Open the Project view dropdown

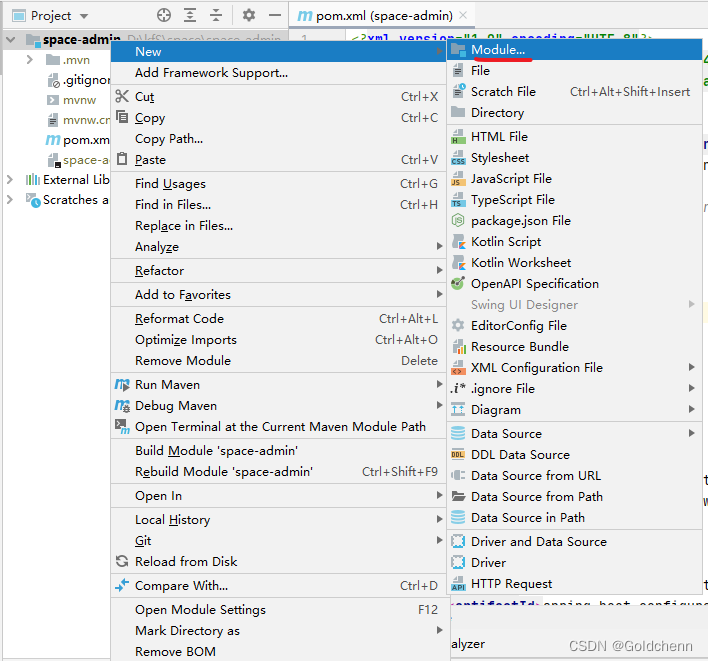pyautogui.click(x=84, y=16)
